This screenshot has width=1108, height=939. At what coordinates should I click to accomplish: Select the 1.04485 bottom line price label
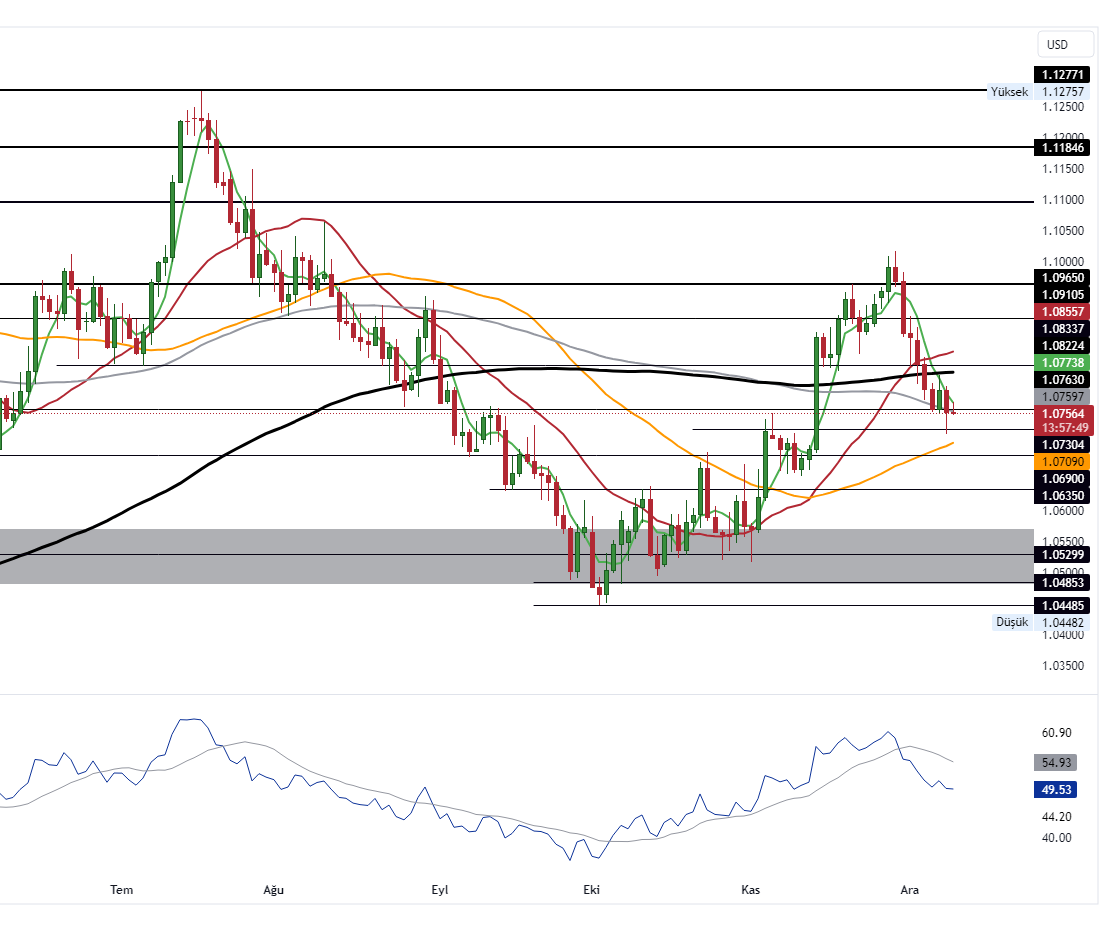(1064, 605)
